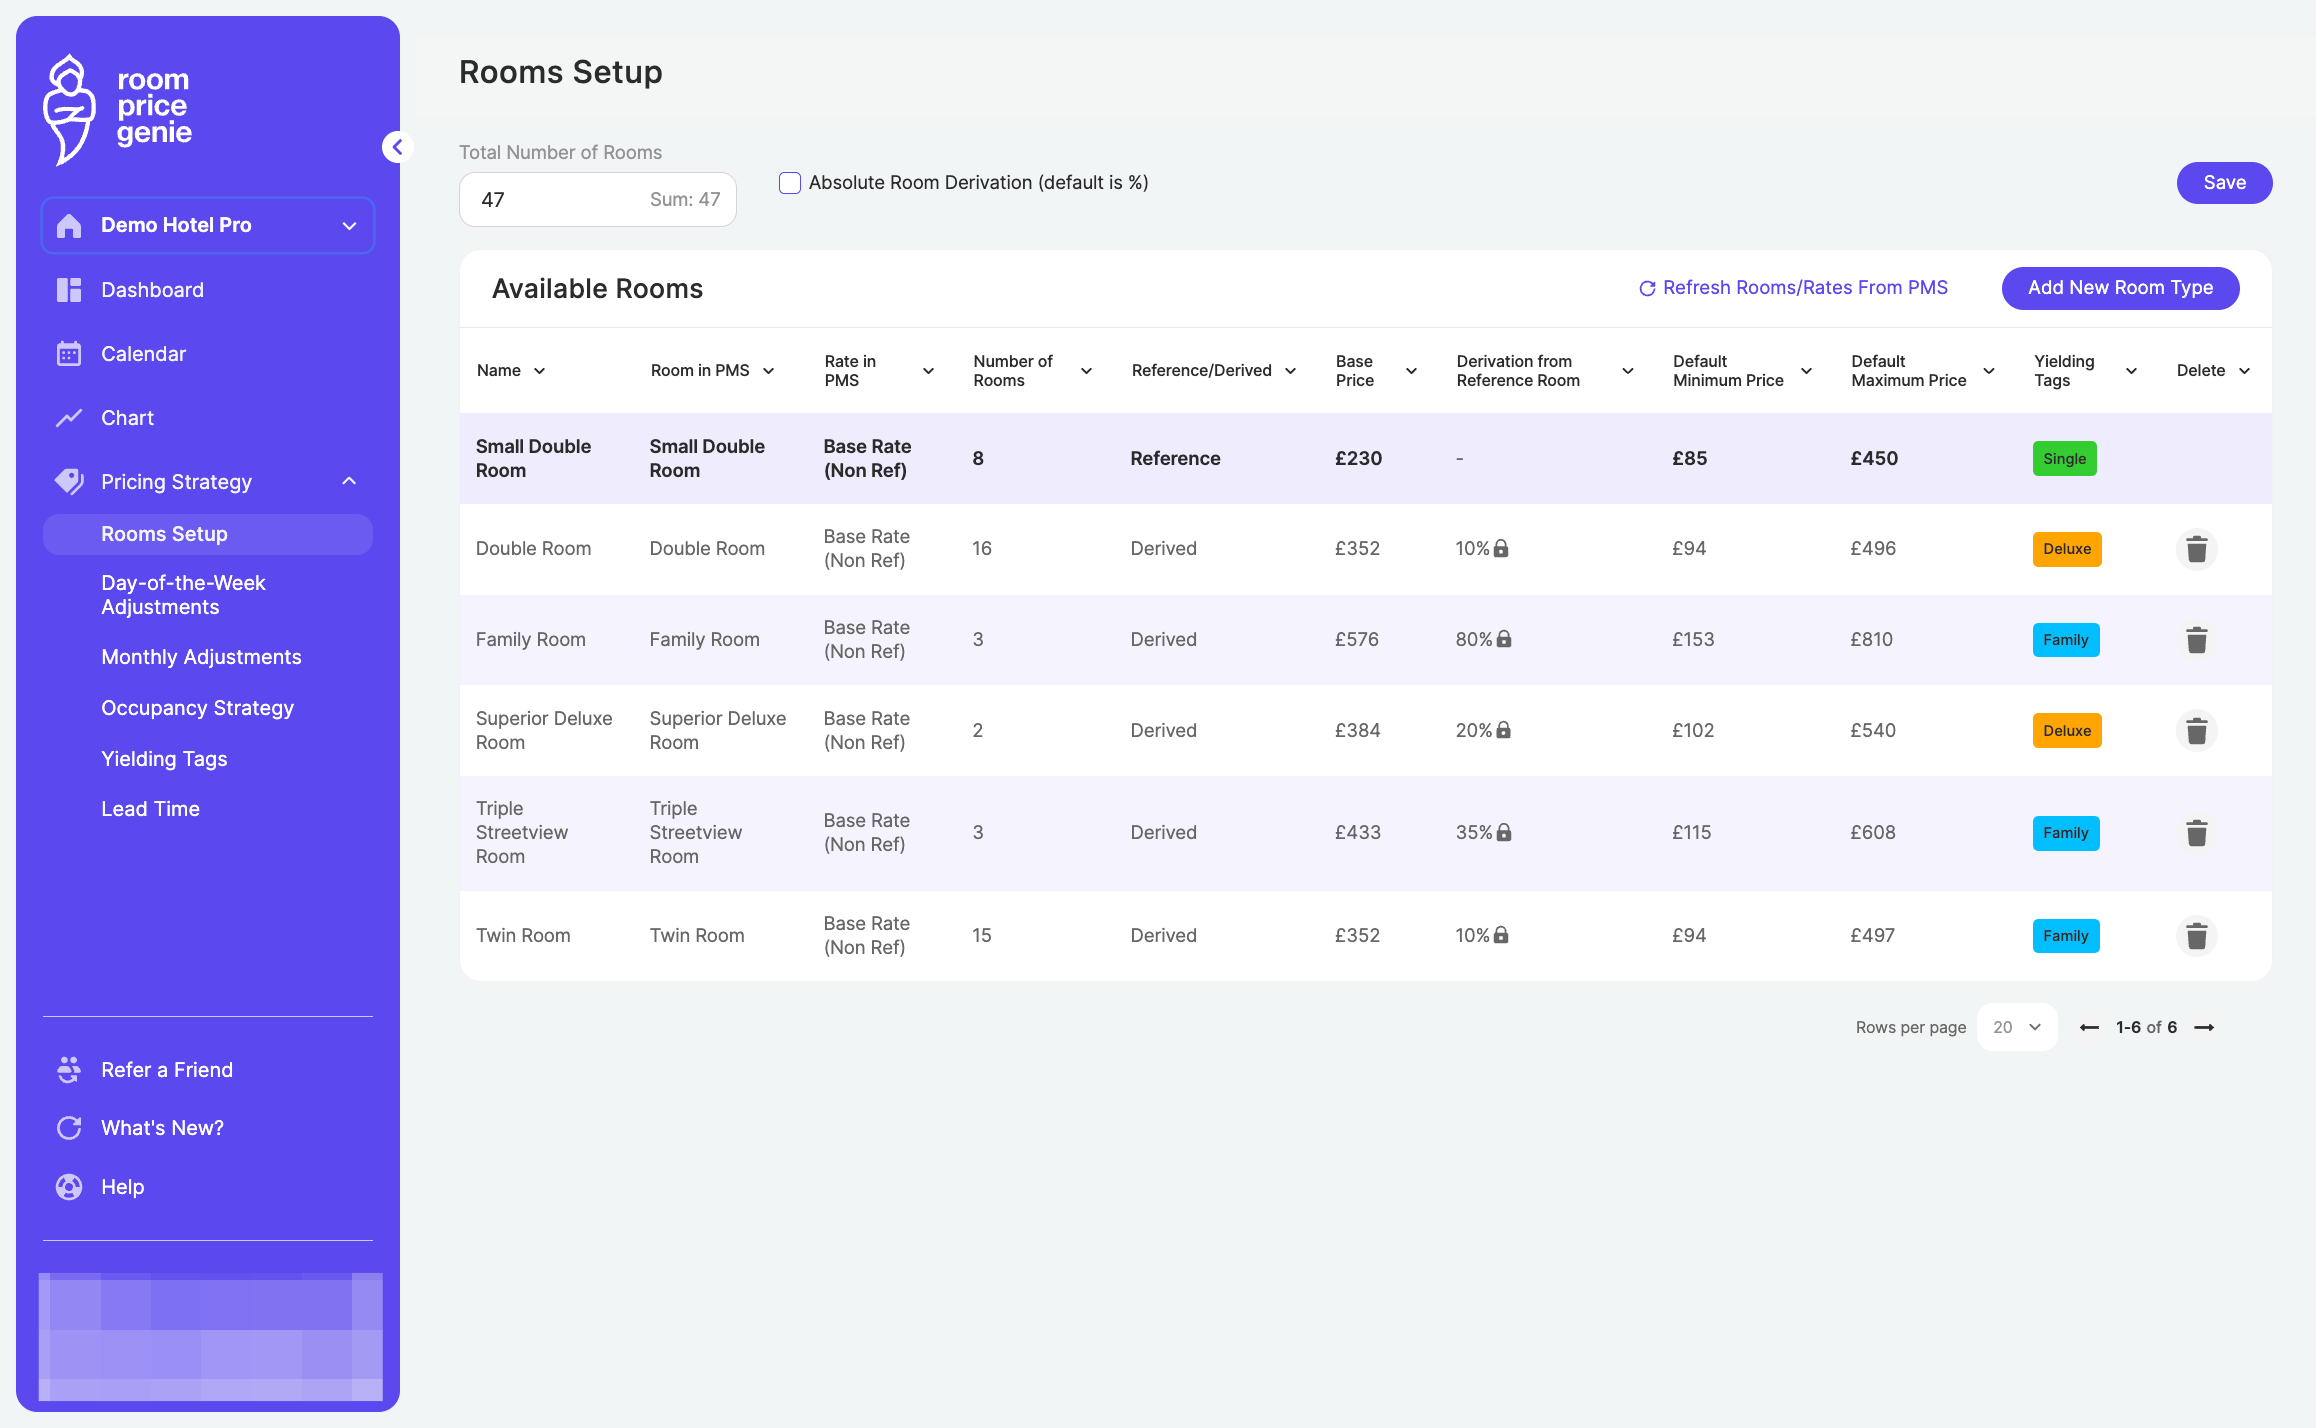The width and height of the screenshot is (2316, 1428).
Task: Click the green Single yielding tag
Action: pyautogui.click(x=2064, y=459)
